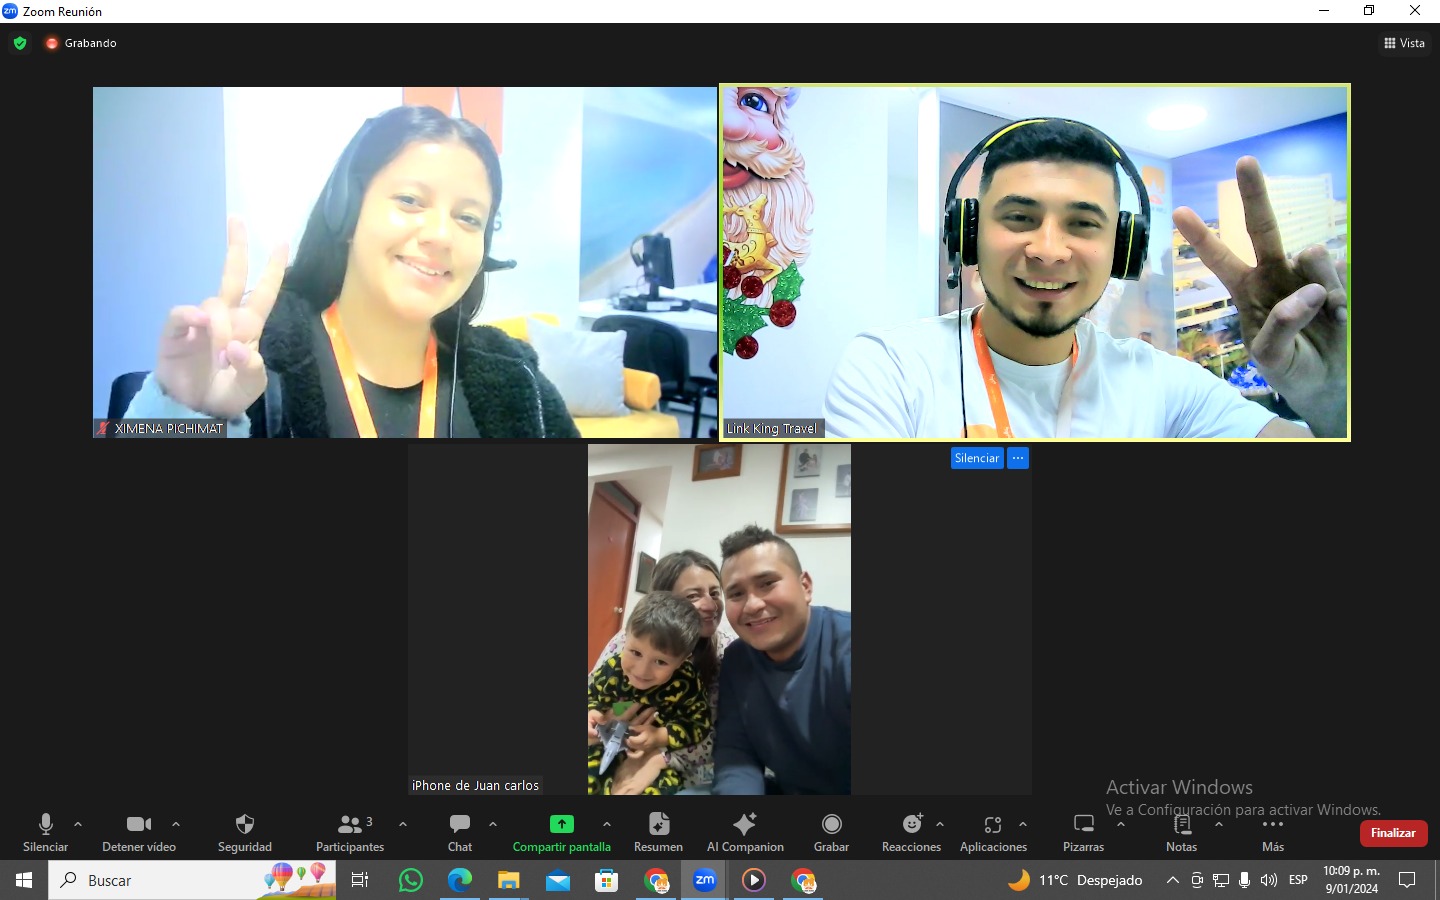Open the Vista layout menu

point(1404,43)
